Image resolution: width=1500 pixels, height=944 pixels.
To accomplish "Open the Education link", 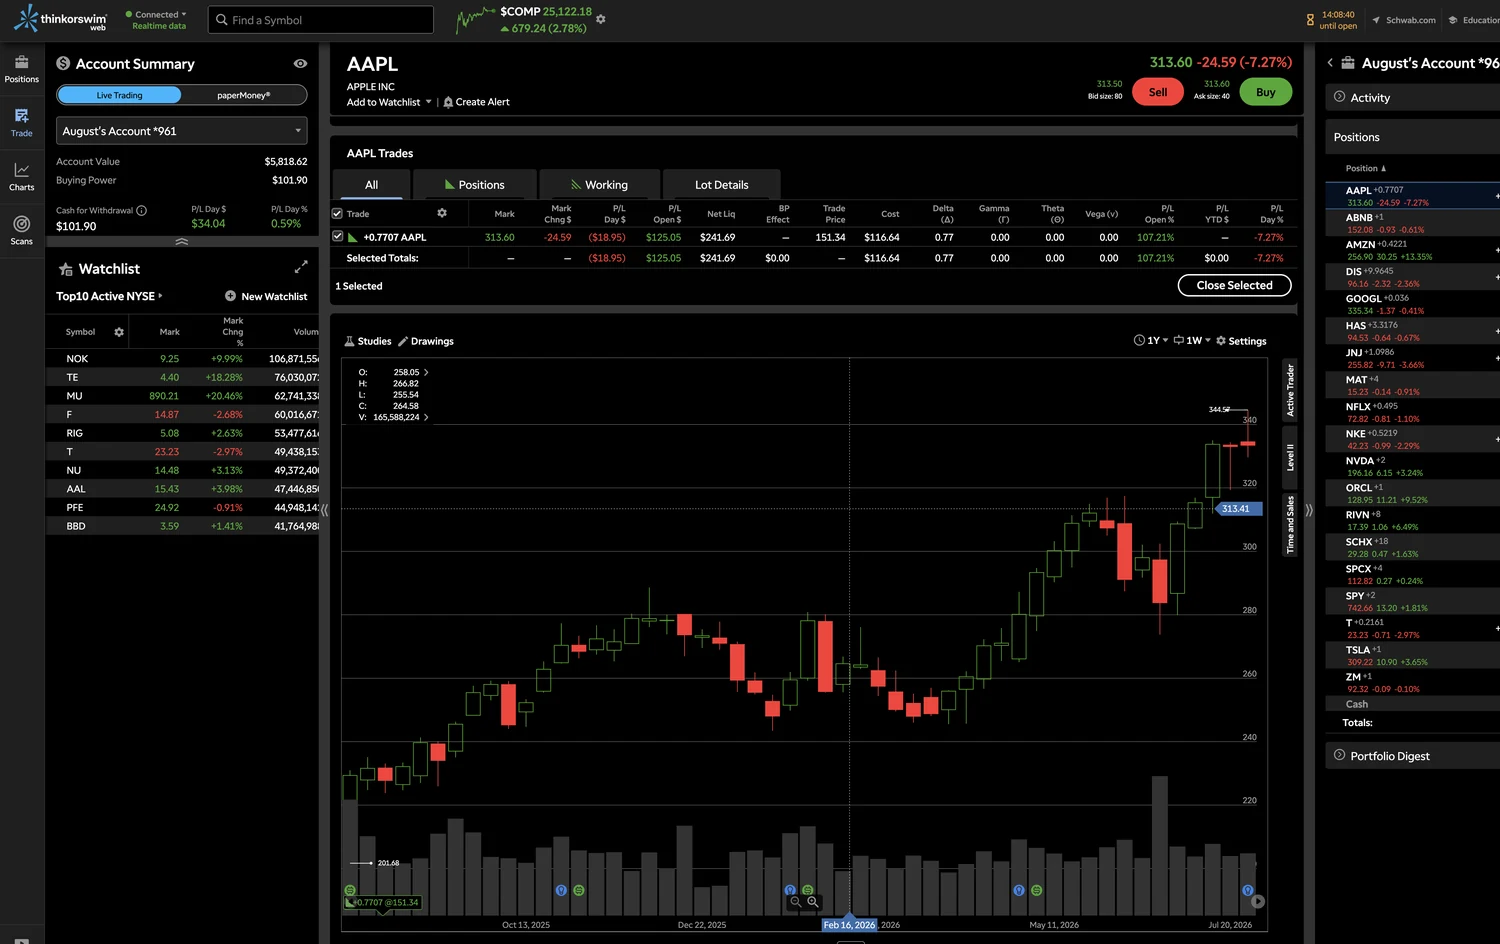I will tap(1474, 20).
